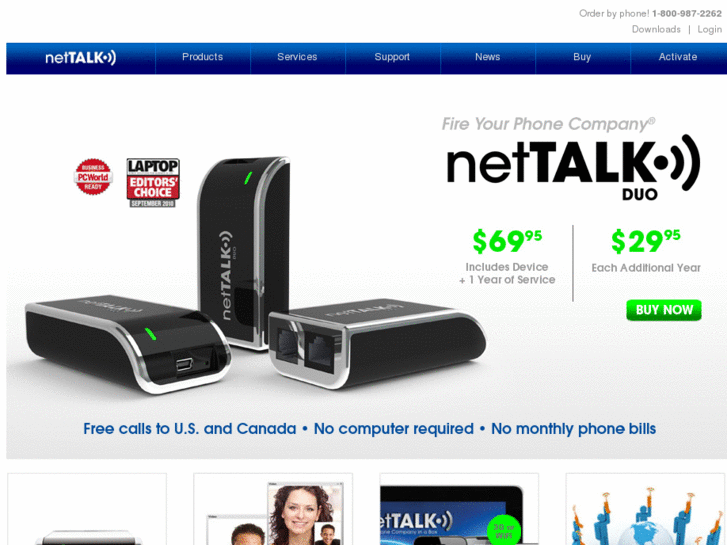The height and width of the screenshot is (545, 727).
Task: Click the Laptop Editors' Choice badge
Action: pyautogui.click(x=153, y=183)
